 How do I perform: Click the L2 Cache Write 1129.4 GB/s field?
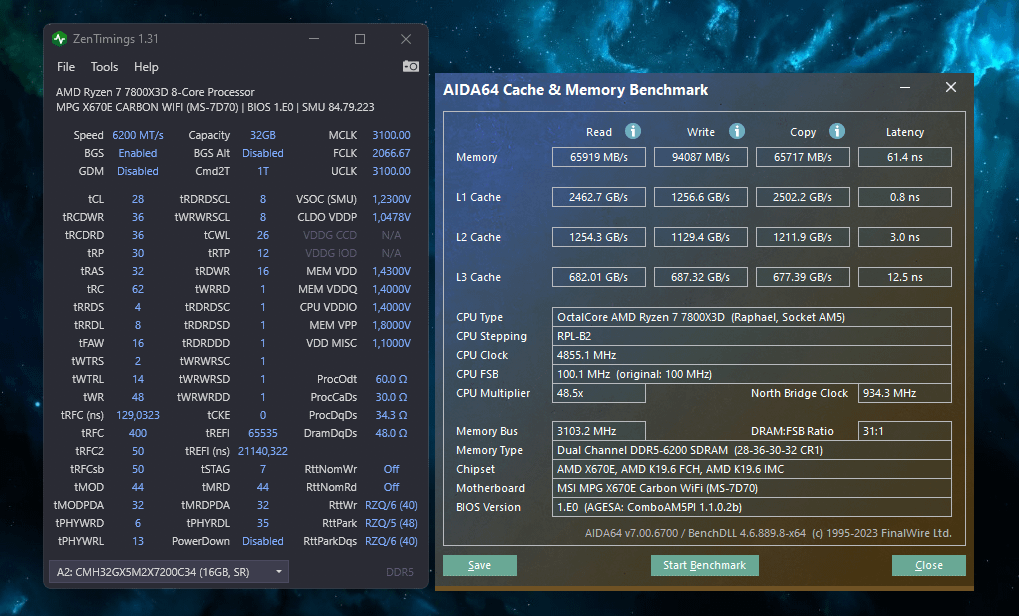(x=701, y=237)
